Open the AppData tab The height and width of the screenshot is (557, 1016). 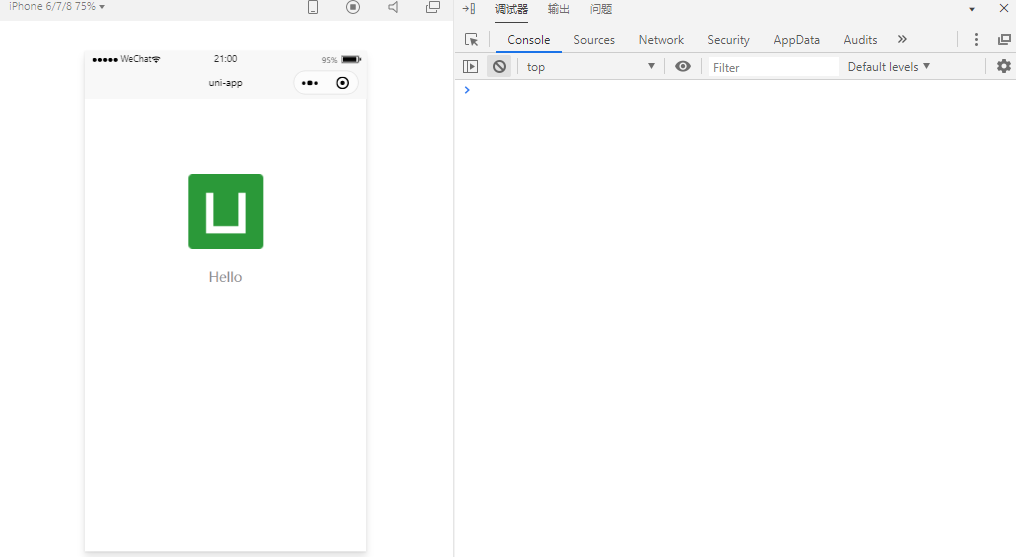[796, 40]
